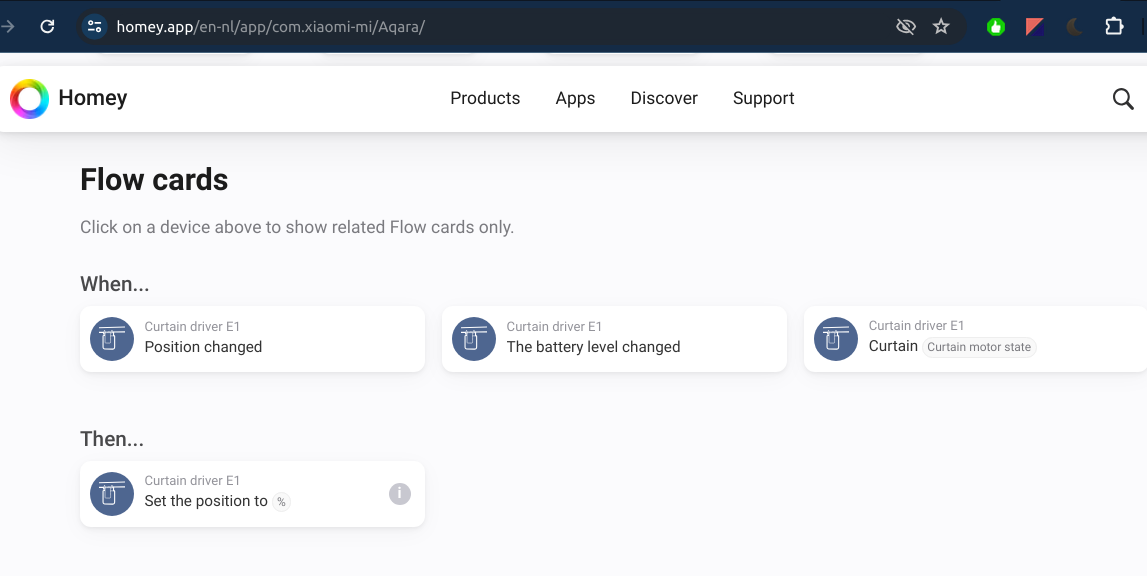
Task: Click the Position changed card's curtain icon
Action: (x=112, y=339)
